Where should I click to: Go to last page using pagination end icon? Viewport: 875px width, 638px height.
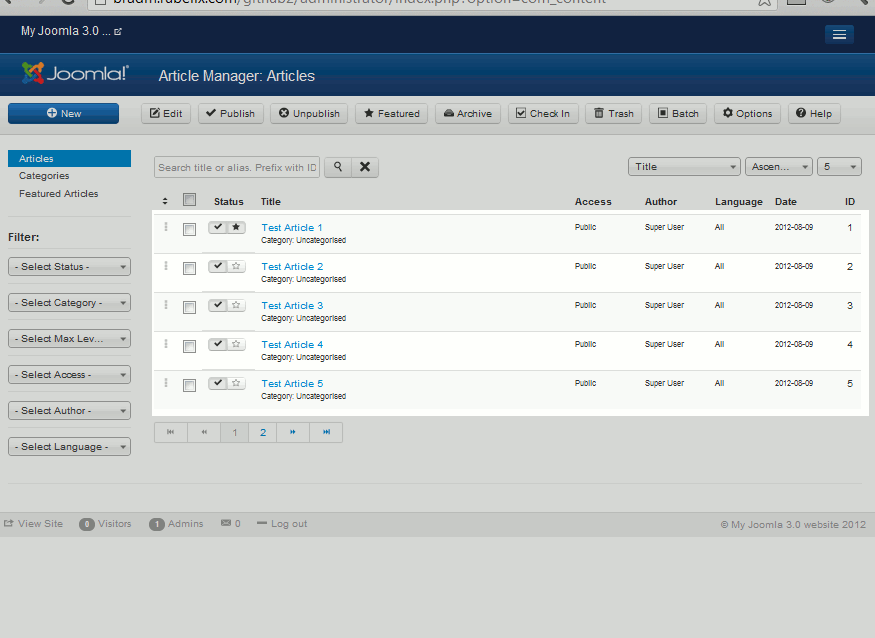tap(326, 432)
